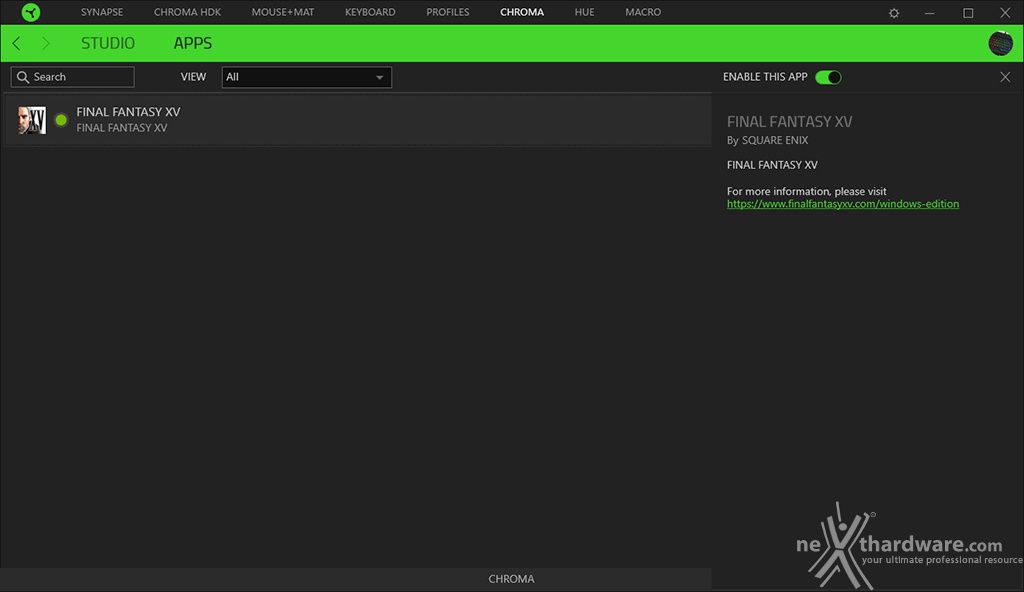Select the Chroma tab
Viewport: 1024px width, 592px height.
click(x=522, y=12)
